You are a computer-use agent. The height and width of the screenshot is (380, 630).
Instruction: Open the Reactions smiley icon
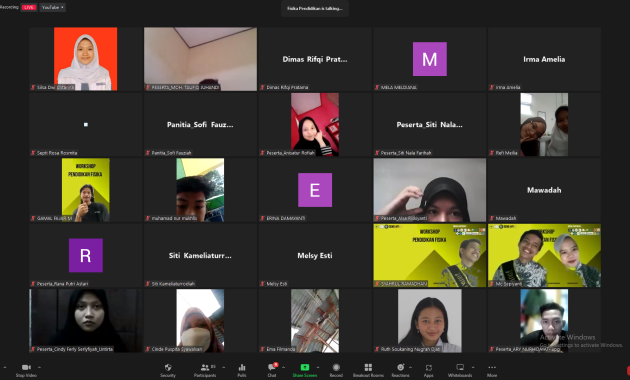coord(401,367)
